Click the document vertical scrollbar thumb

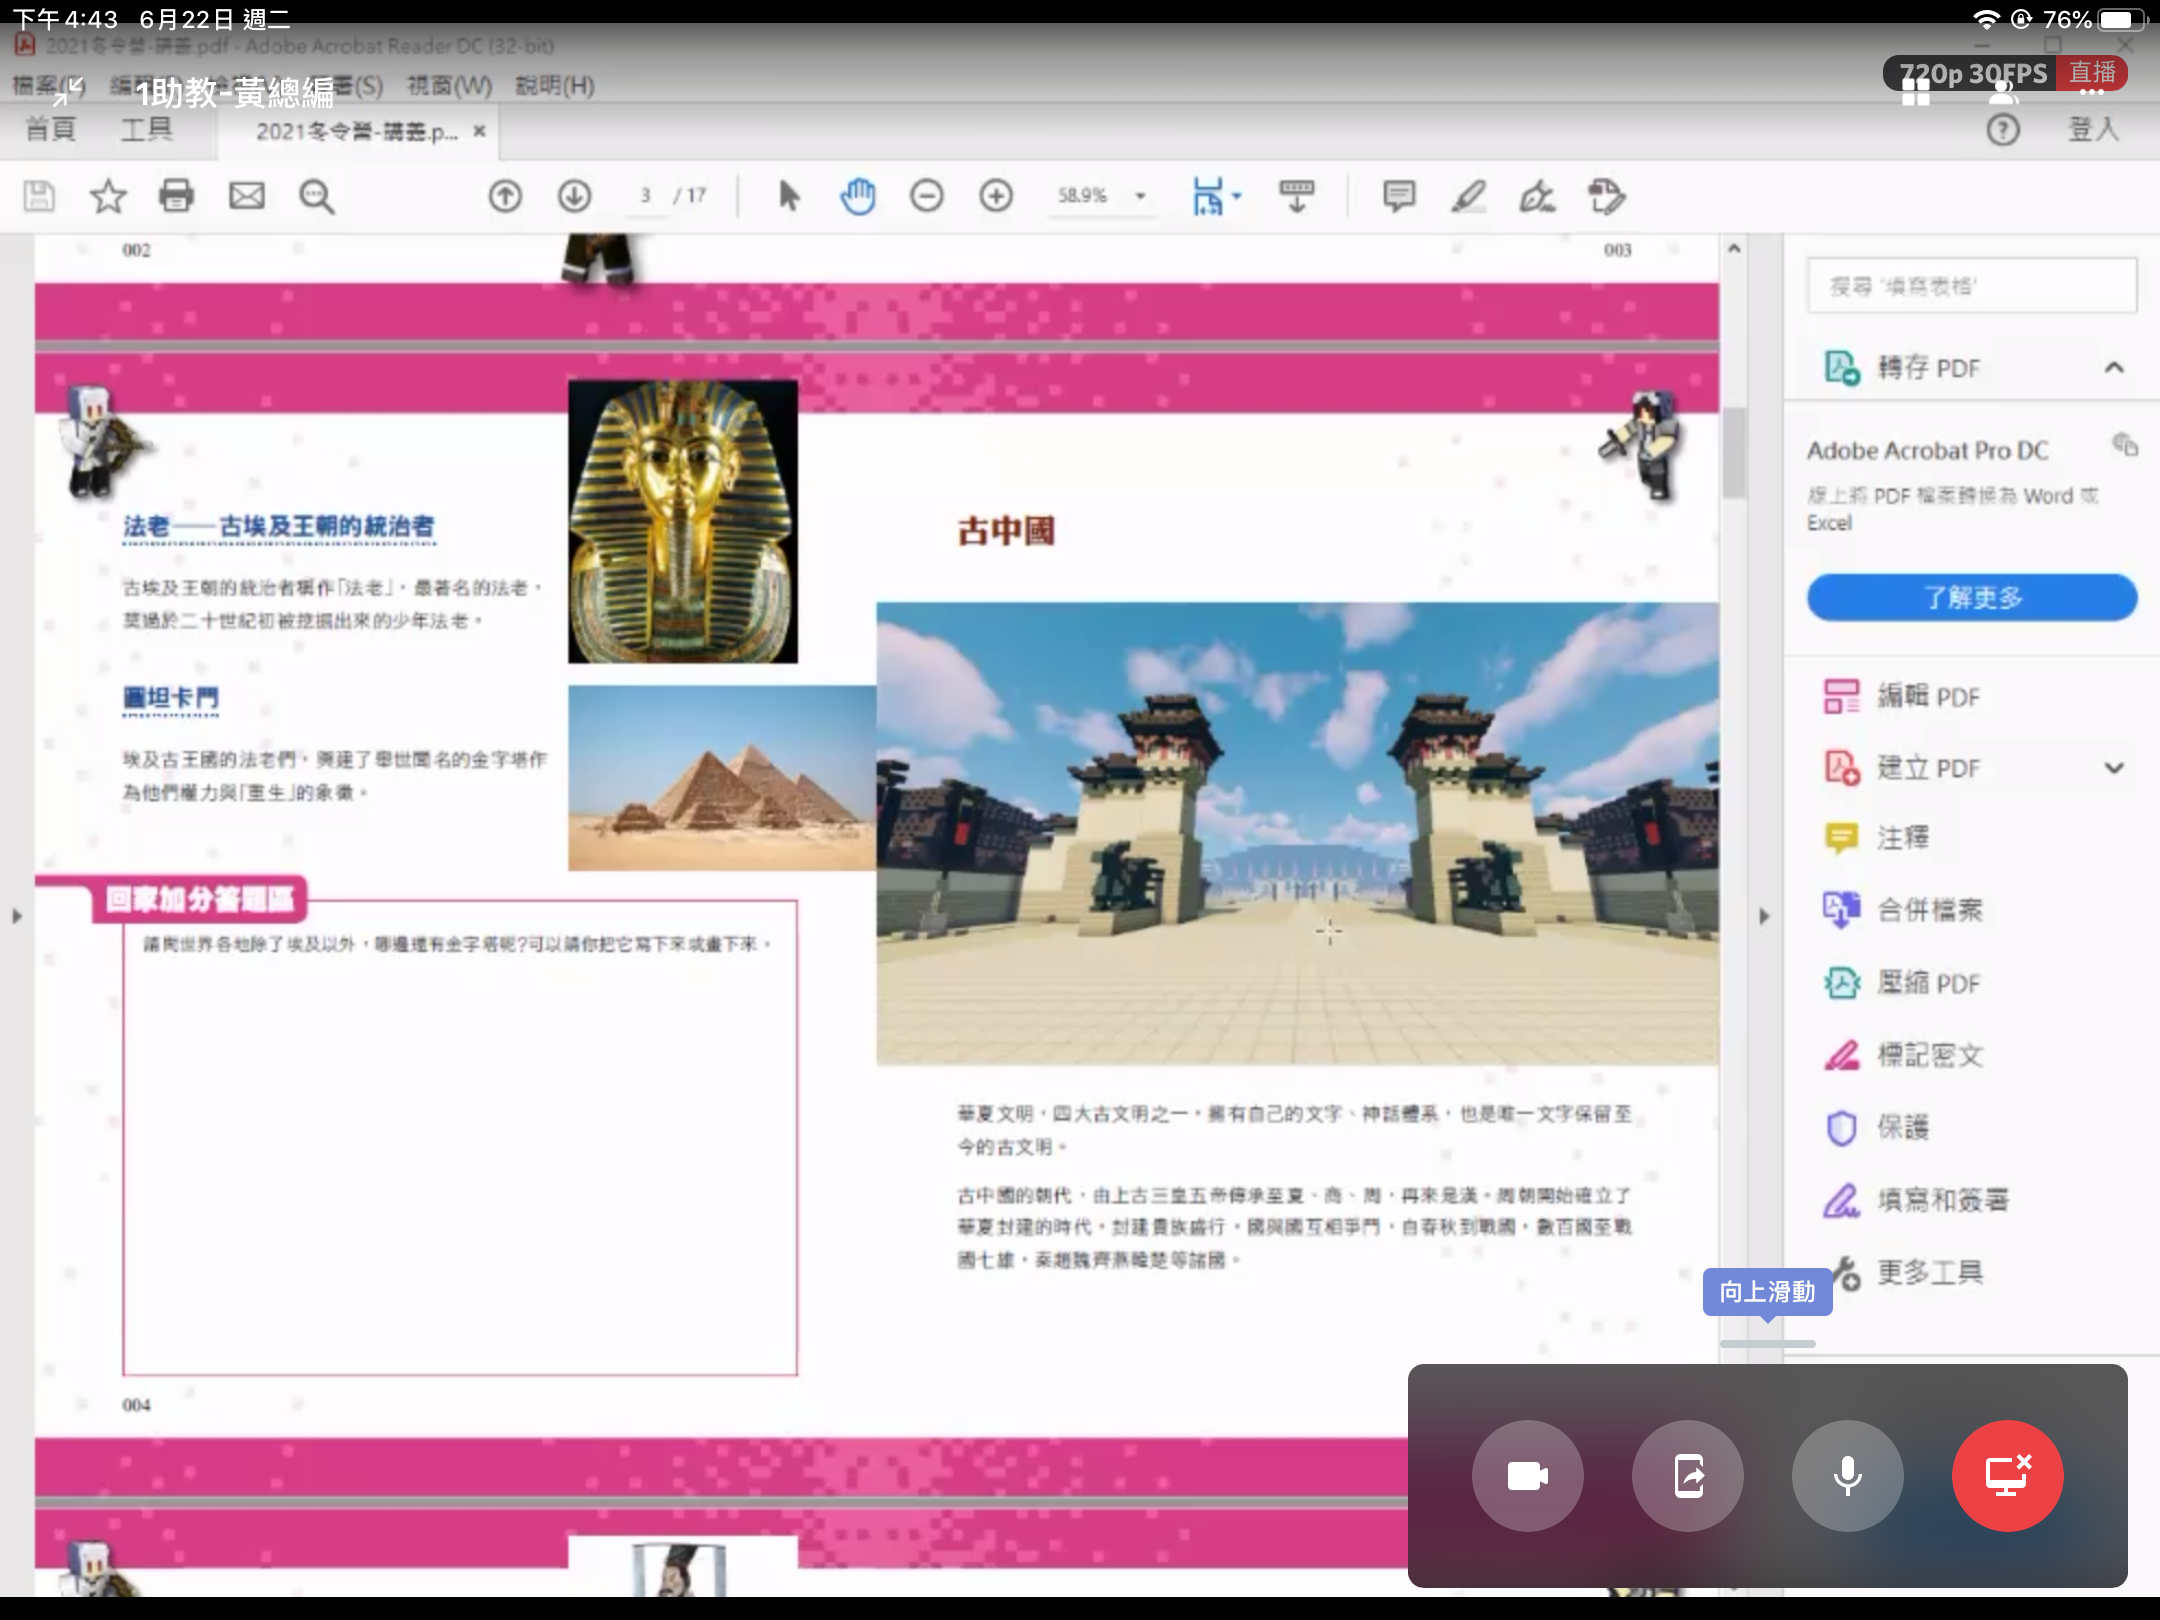pyautogui.click(x=1734, y=452)
